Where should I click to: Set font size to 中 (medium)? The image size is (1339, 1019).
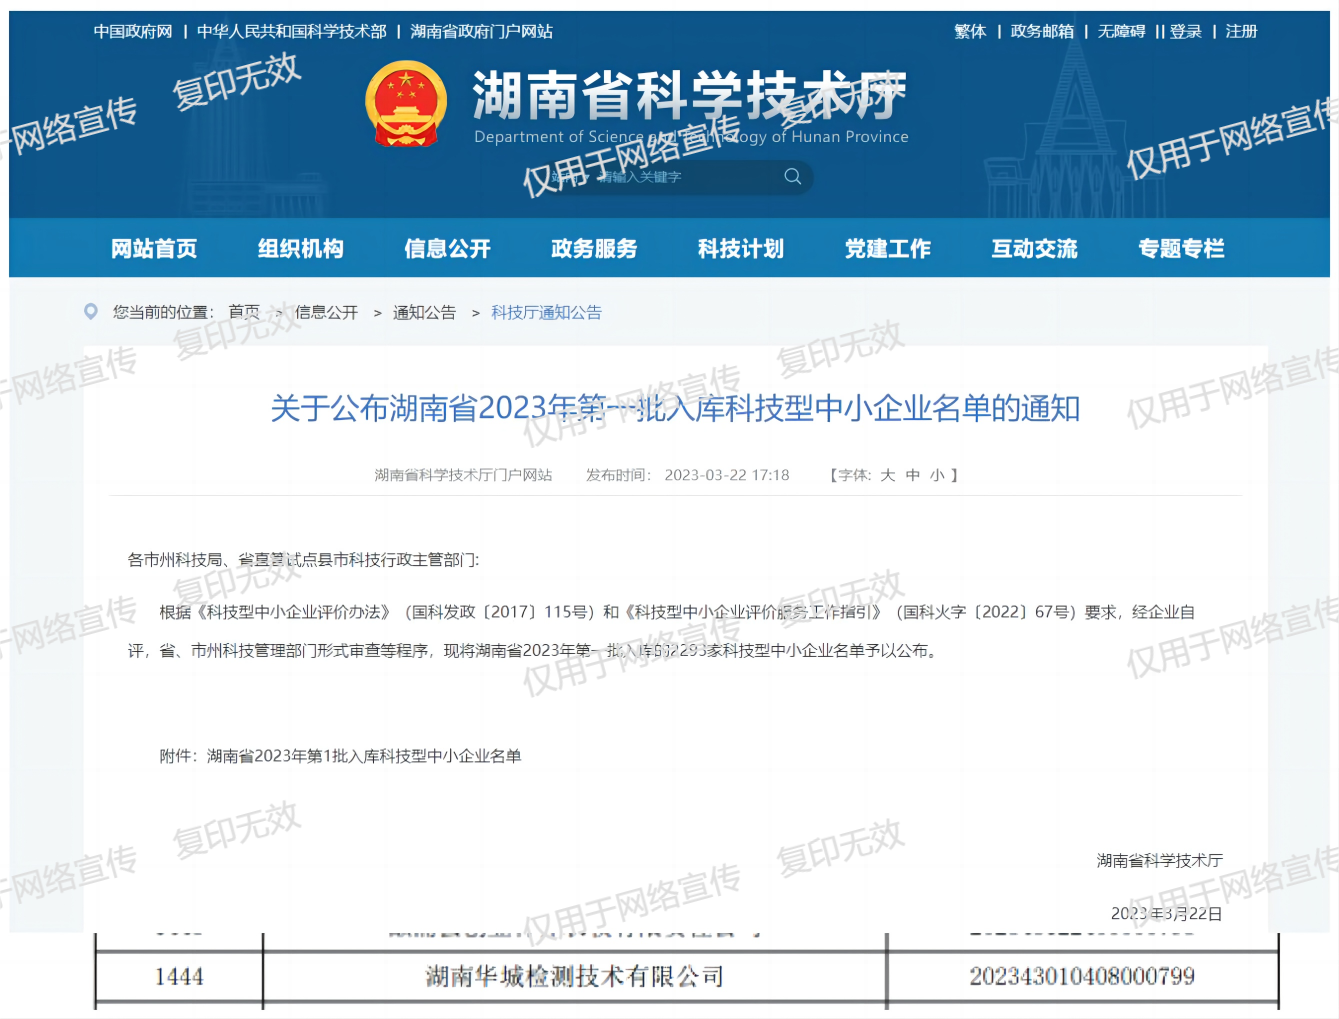(x=913, y=475)
